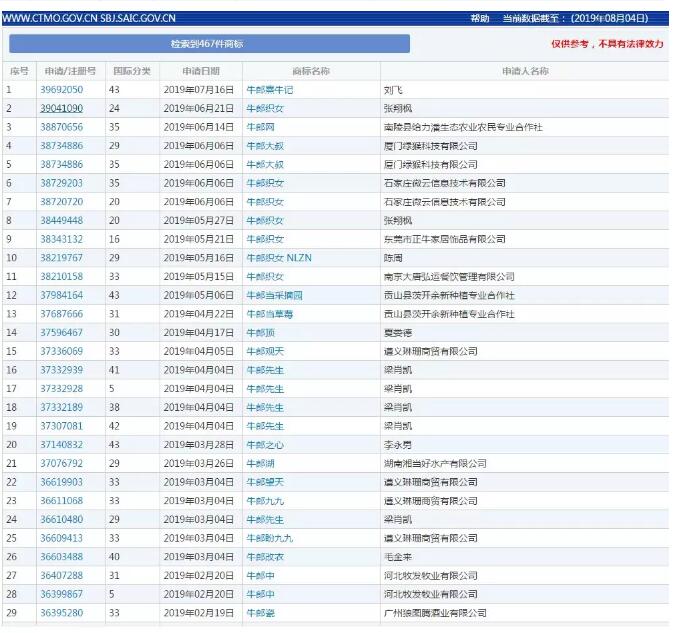Open application number 36399867
Viewport: 675px width, 633px height.
(62, 594)
